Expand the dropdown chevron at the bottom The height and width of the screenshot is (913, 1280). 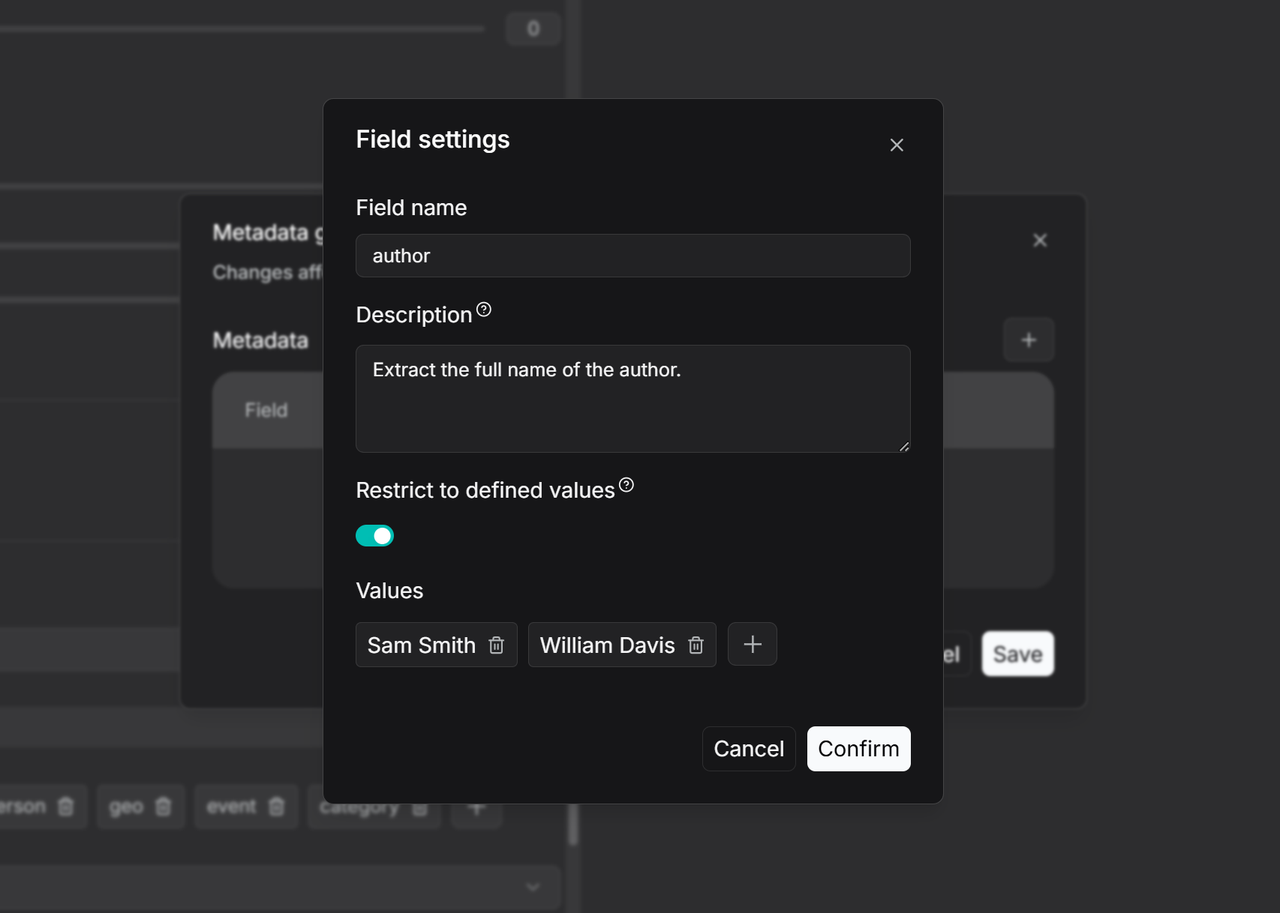(533, 887)
